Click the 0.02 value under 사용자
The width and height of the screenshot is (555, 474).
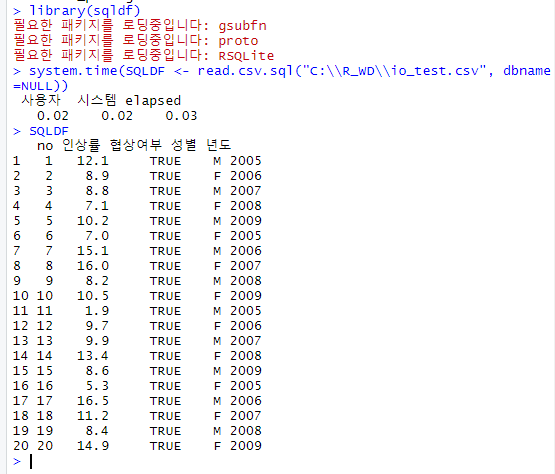click(x=53, y=116)
